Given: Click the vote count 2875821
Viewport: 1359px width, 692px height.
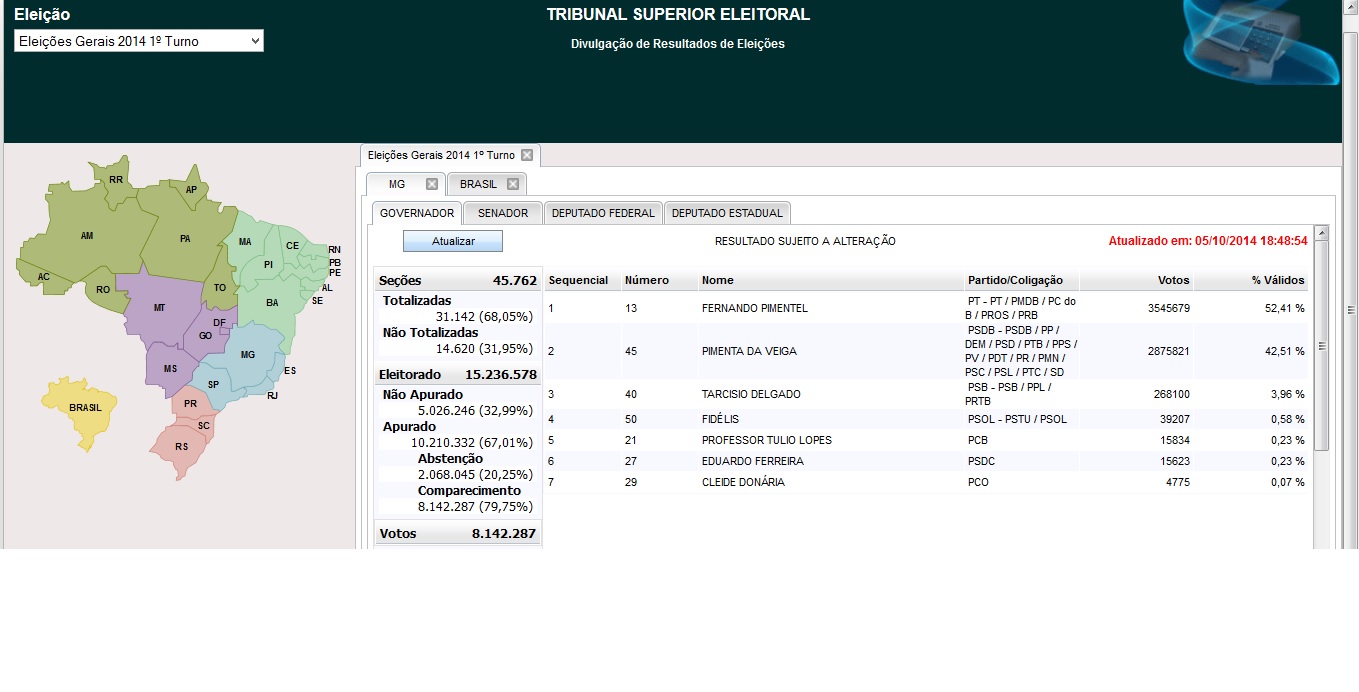Looking at the screenshot, I should 1168,351.
